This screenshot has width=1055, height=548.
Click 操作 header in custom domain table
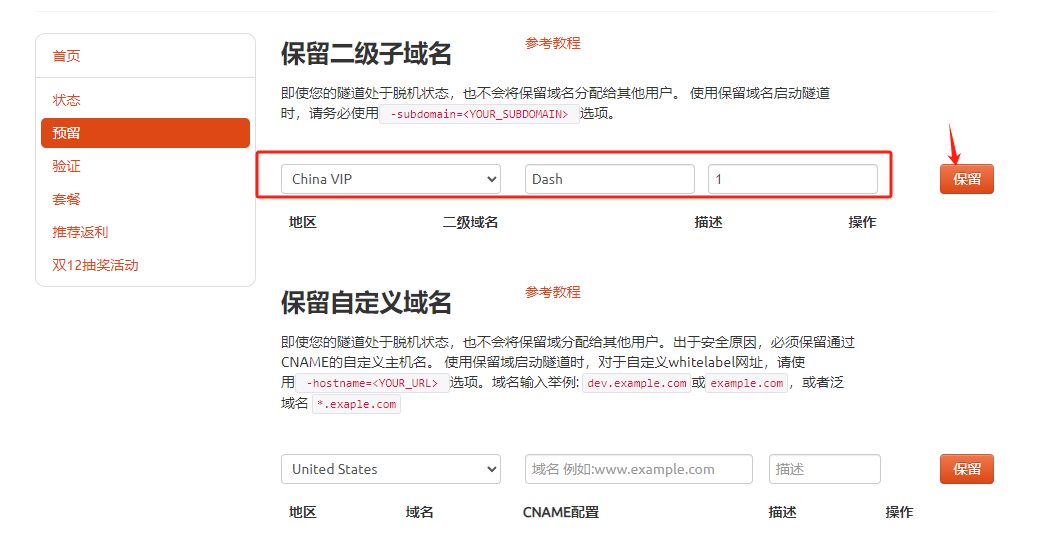click(x=899, y=512)
